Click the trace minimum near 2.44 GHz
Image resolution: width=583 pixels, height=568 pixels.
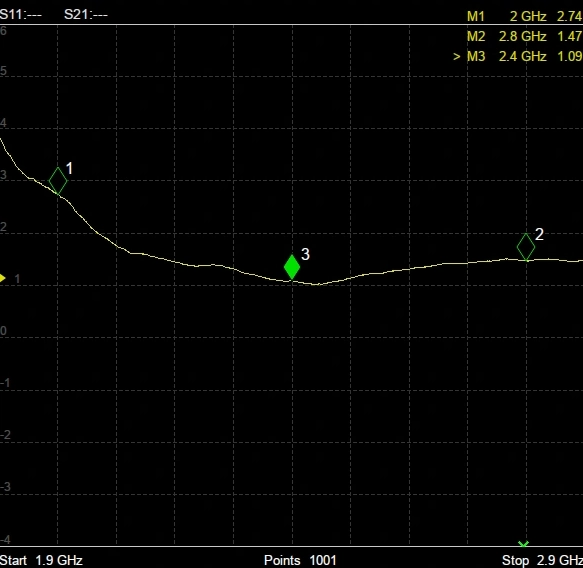pyautogui.click(x=316, y=284)
